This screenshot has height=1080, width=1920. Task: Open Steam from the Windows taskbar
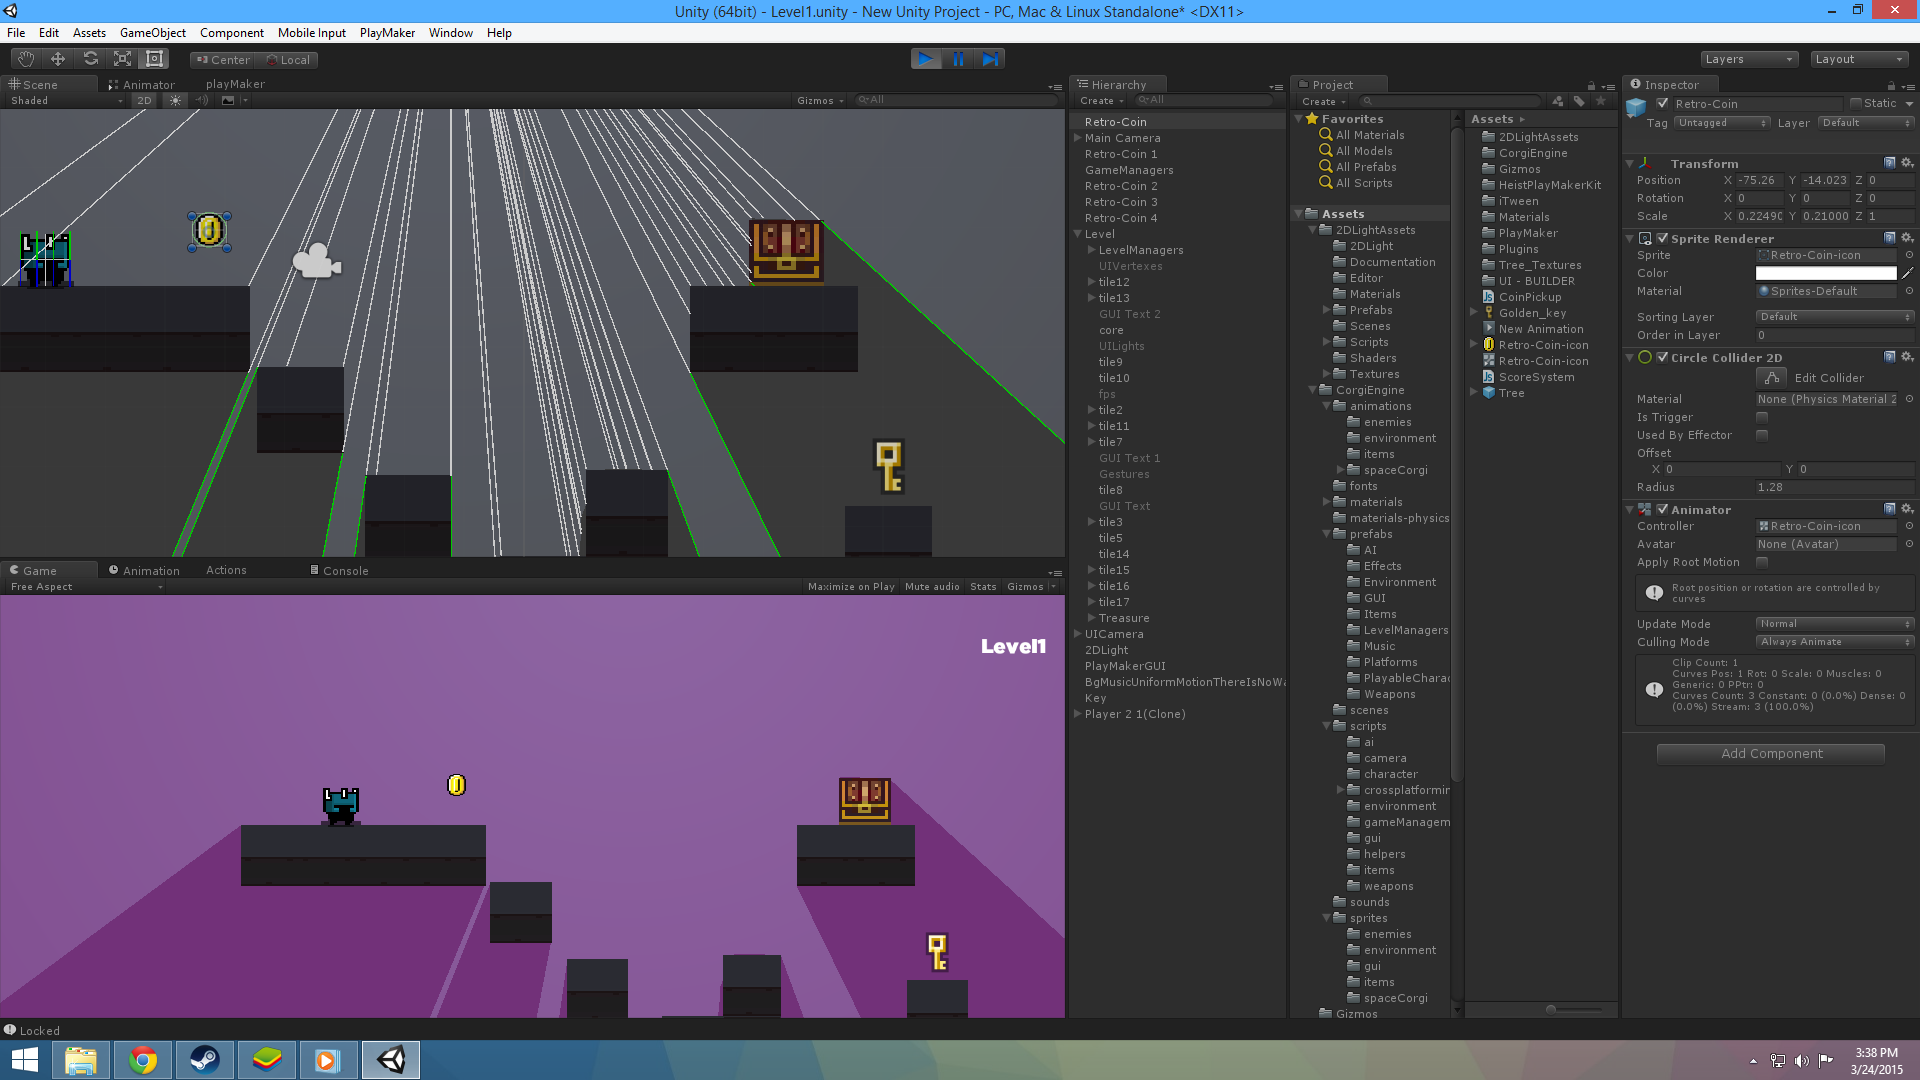coord(205,1060)
